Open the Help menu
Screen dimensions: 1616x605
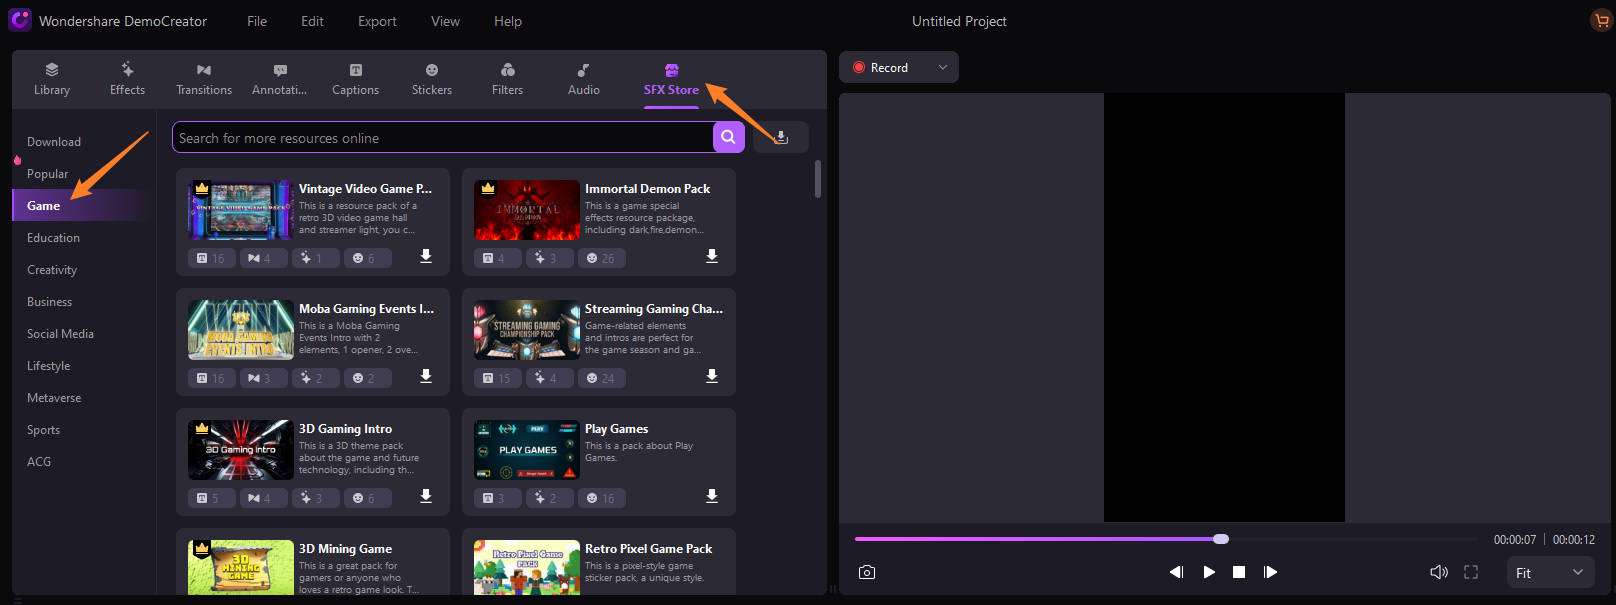[x=508, y=21]
